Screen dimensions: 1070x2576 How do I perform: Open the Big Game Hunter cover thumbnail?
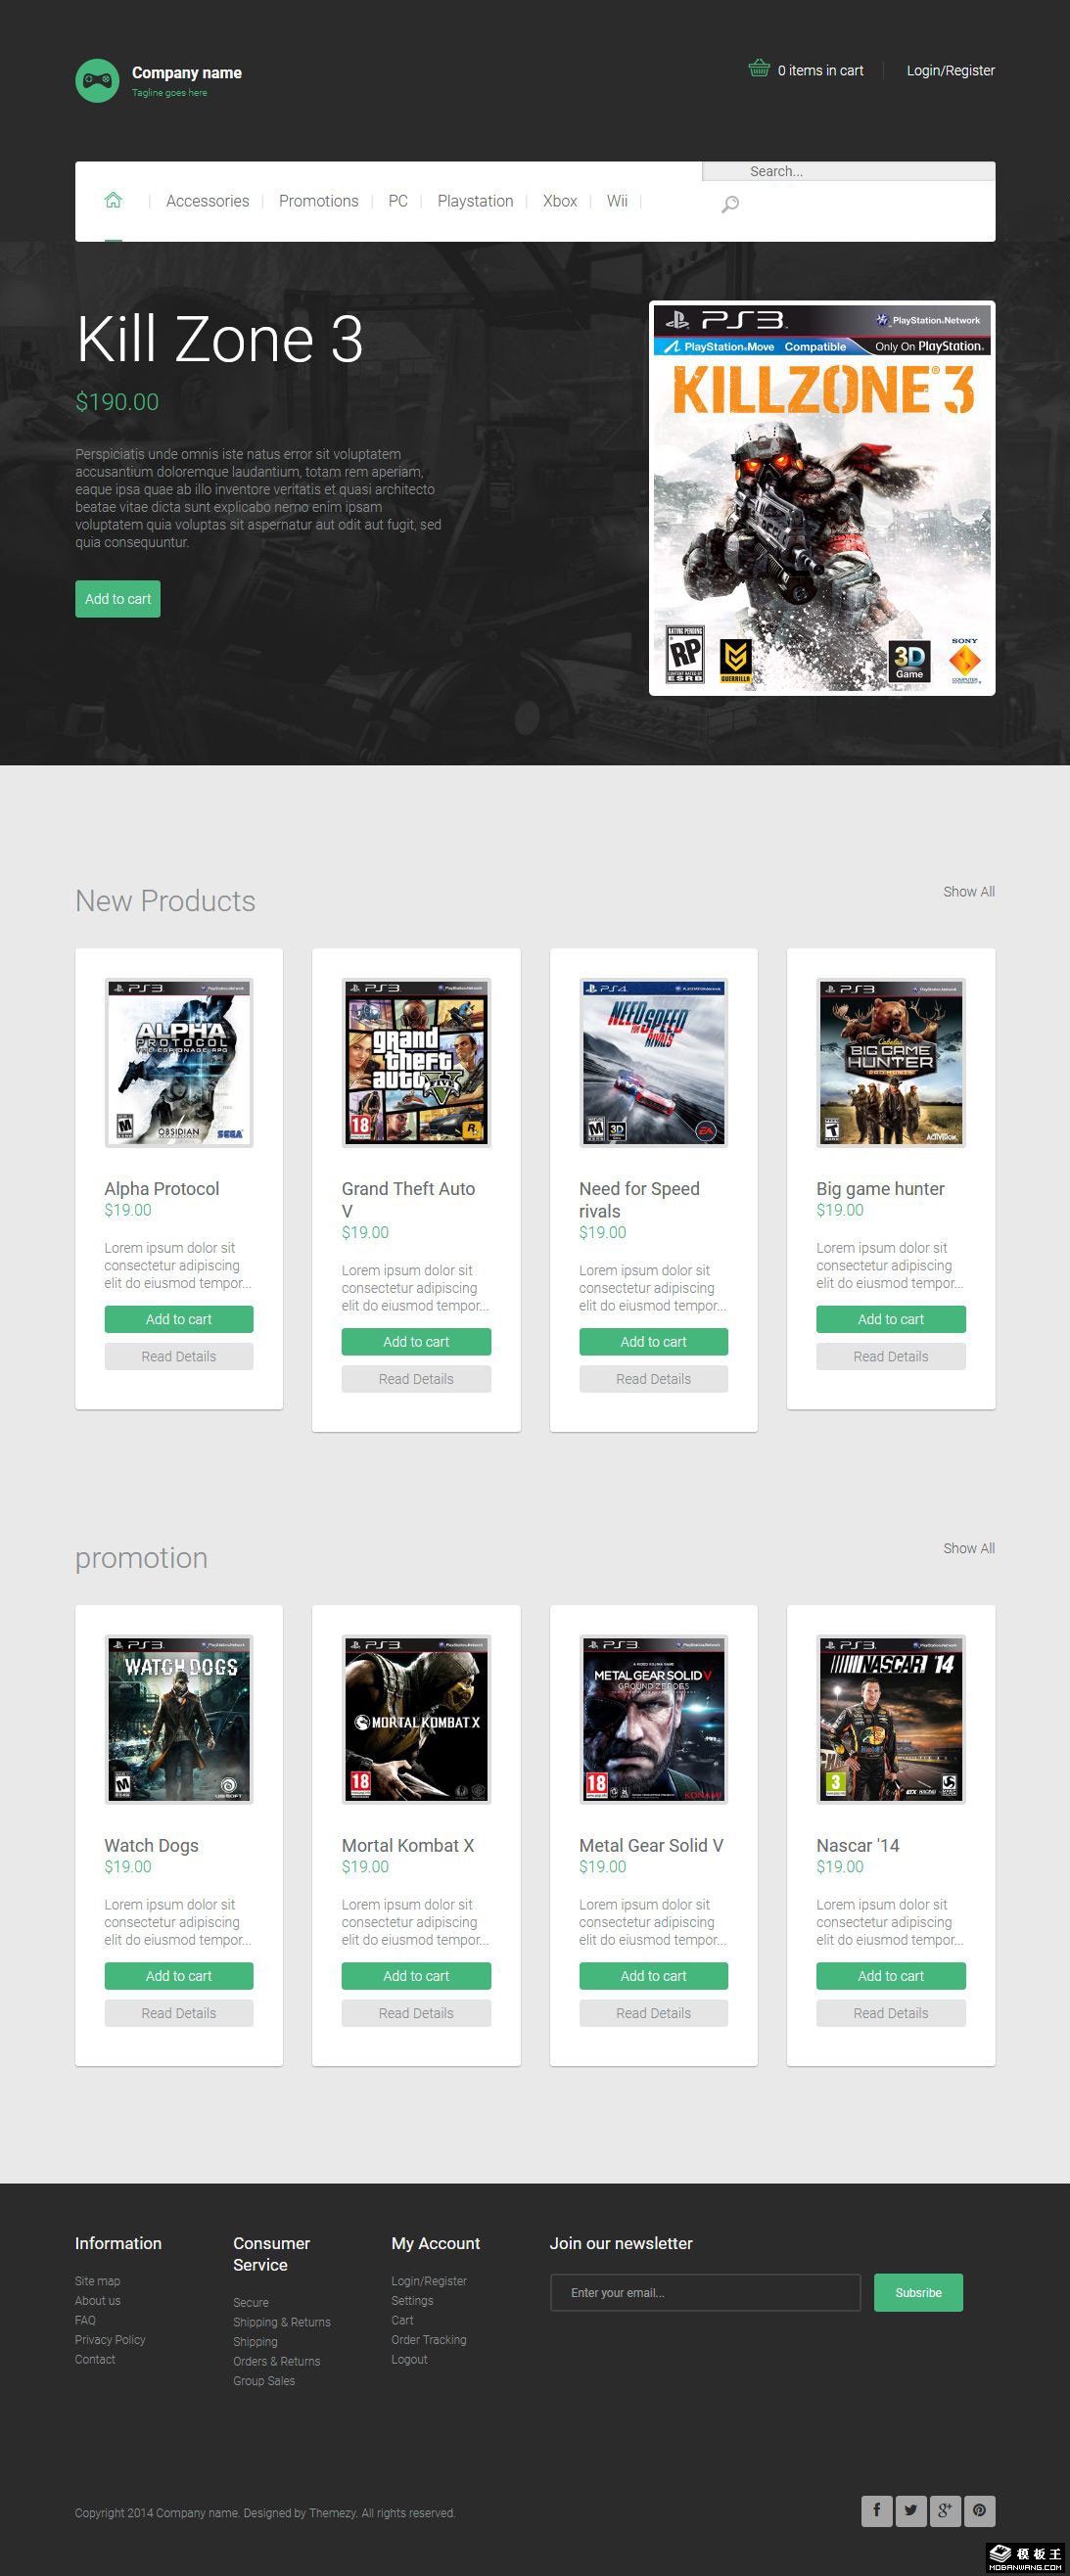(891, 1062)
